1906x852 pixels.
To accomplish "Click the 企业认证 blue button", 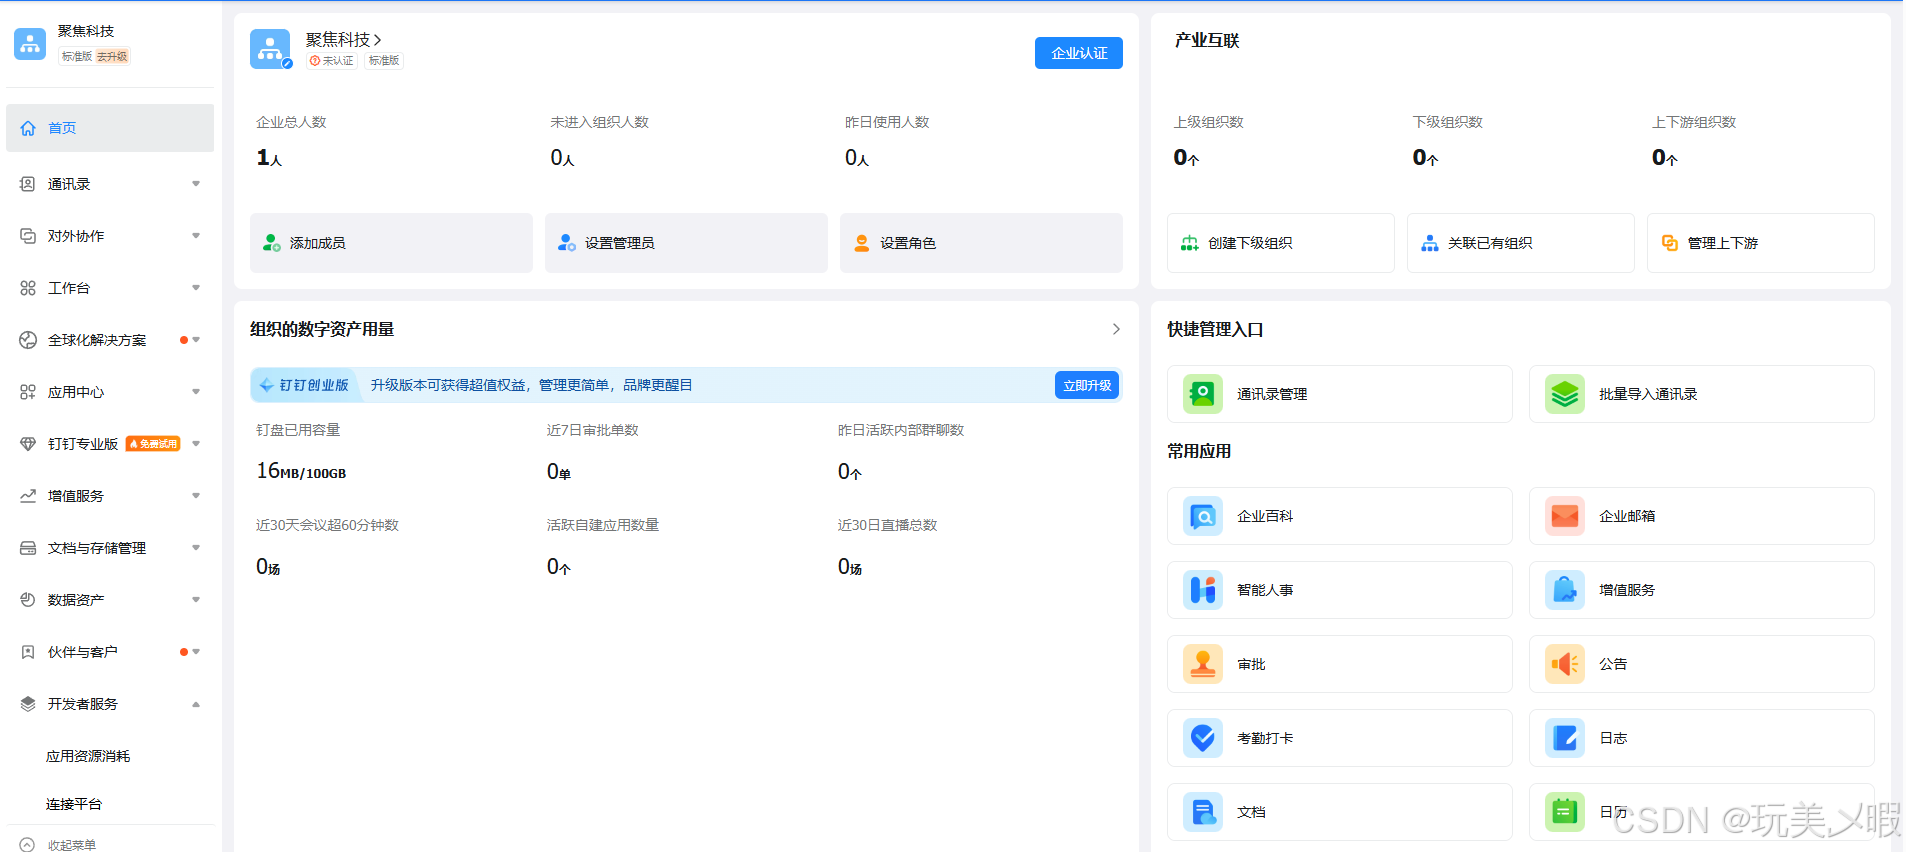I will pyautogui.click(x=1079, y=53).
